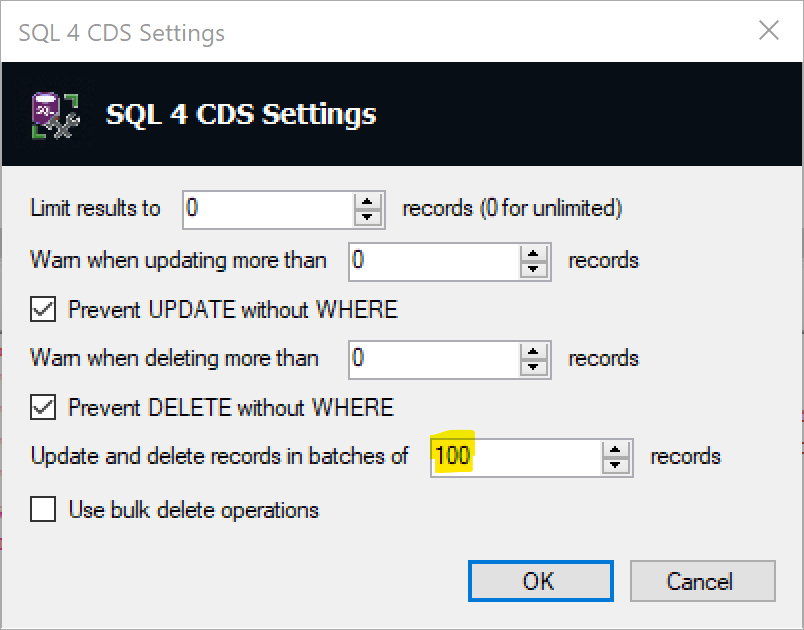804x630 pixels.
Task: Click the batch size field showing 100
Action: (x=515, y=457)
